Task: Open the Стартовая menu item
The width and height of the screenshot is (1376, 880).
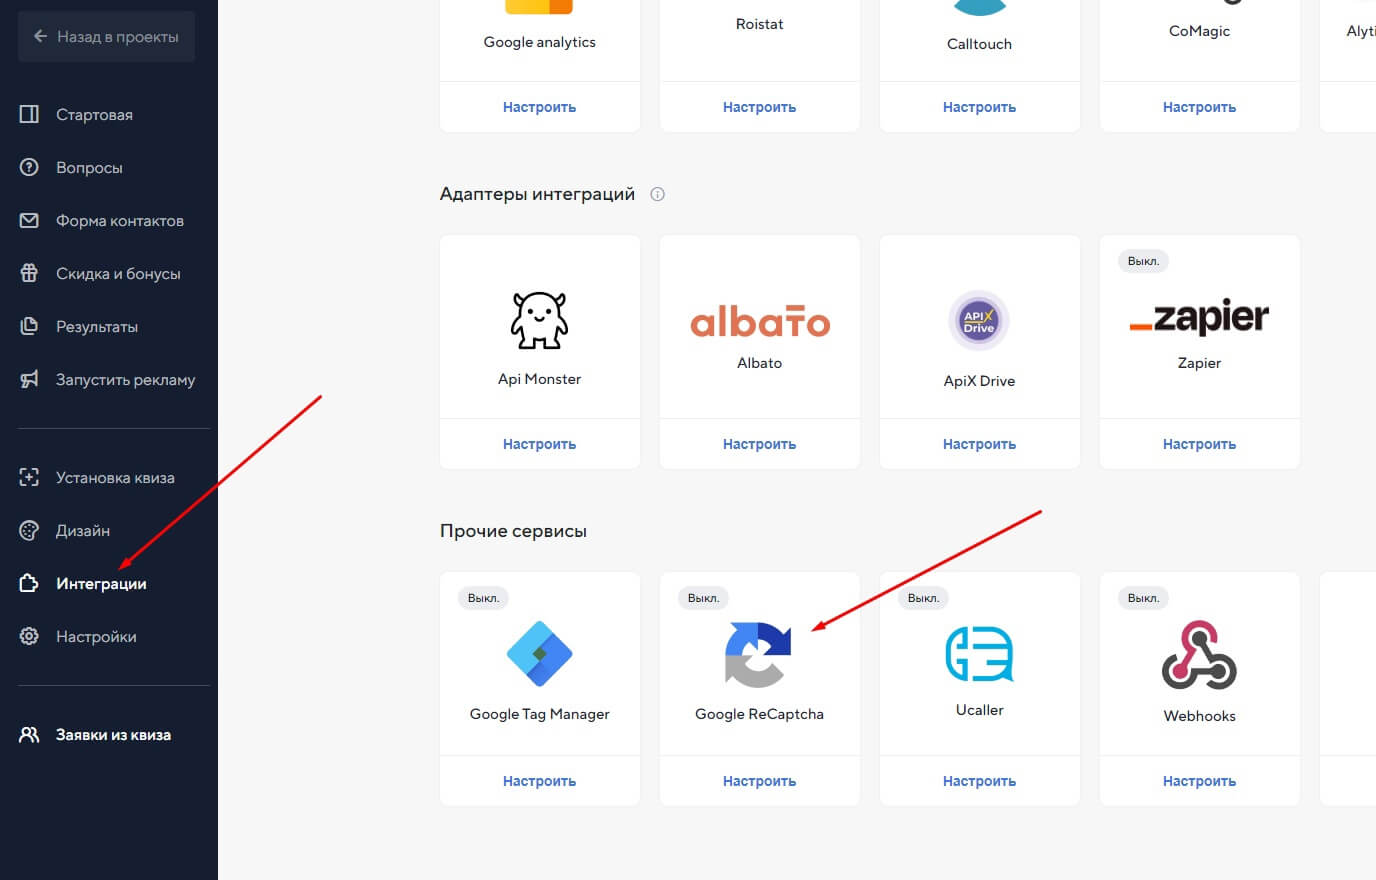Action: pos(94,114)
